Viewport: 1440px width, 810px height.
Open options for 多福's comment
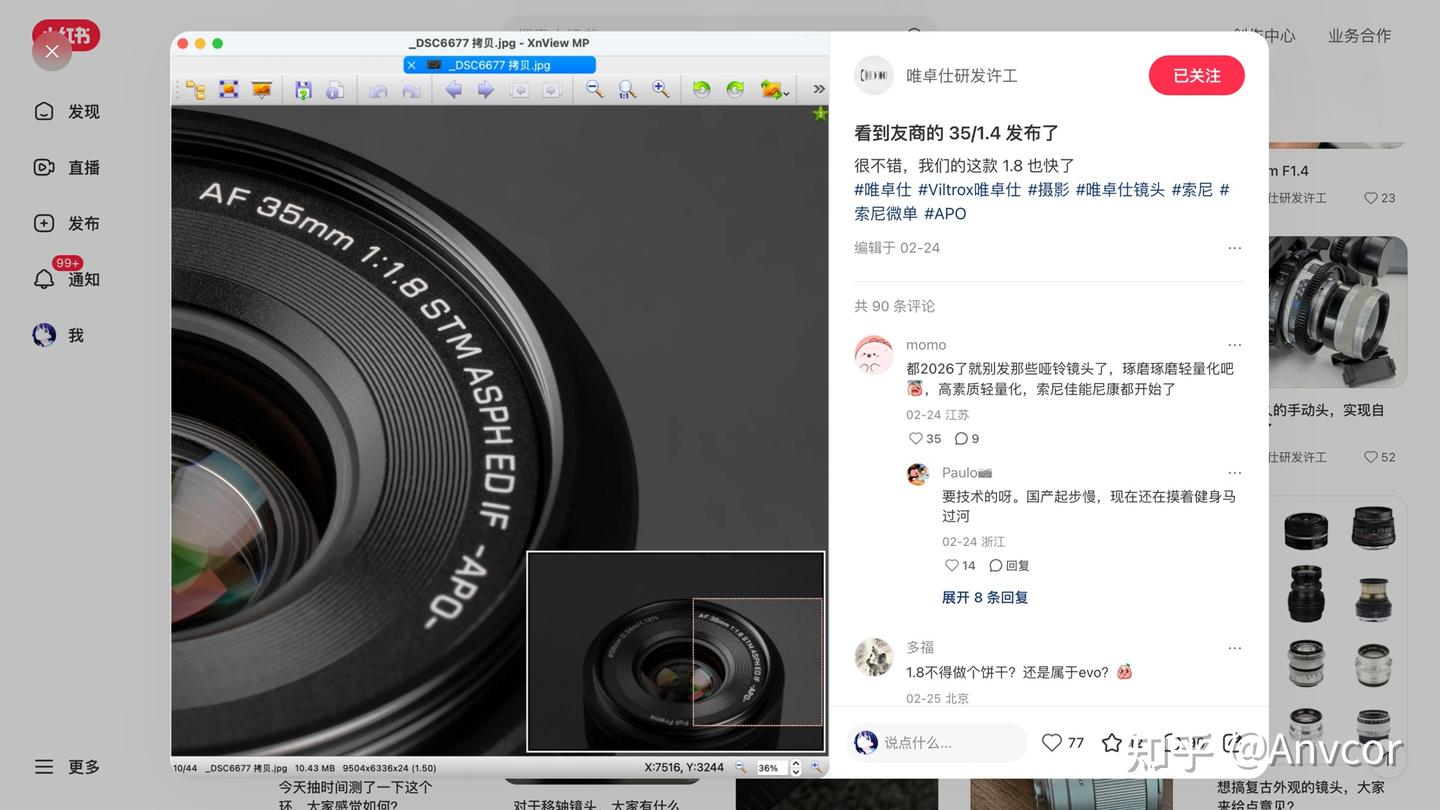(x=1235, y=648)
